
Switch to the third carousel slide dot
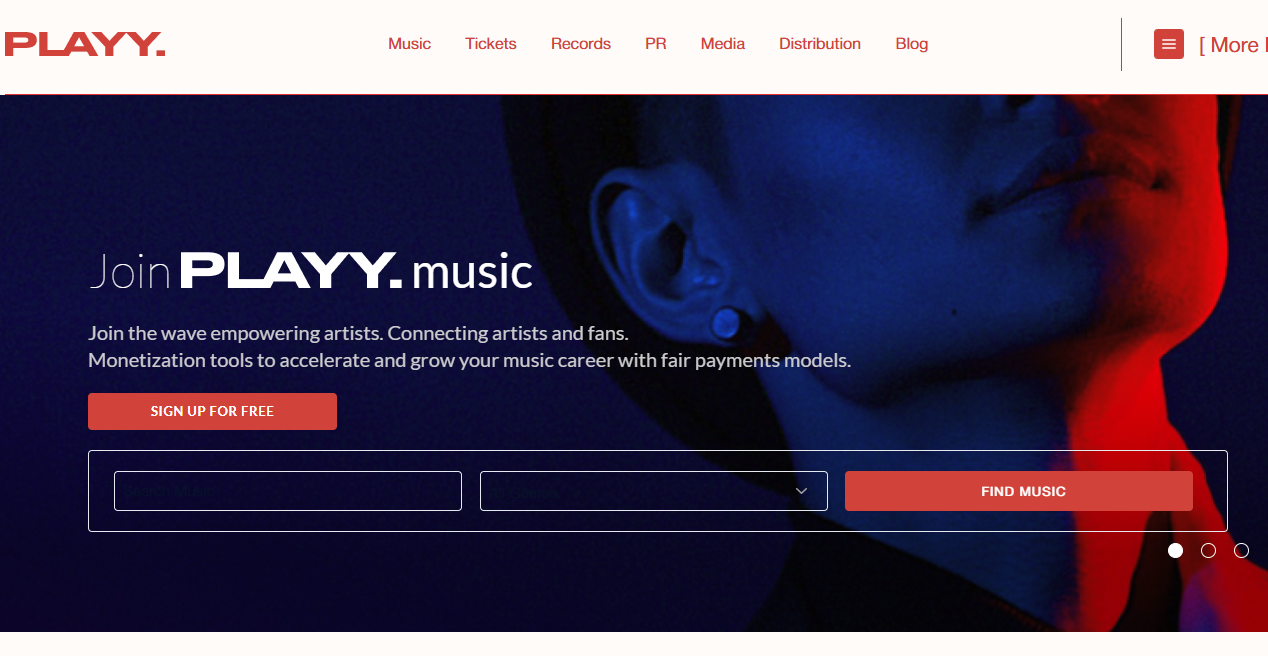coord(1241,550)
